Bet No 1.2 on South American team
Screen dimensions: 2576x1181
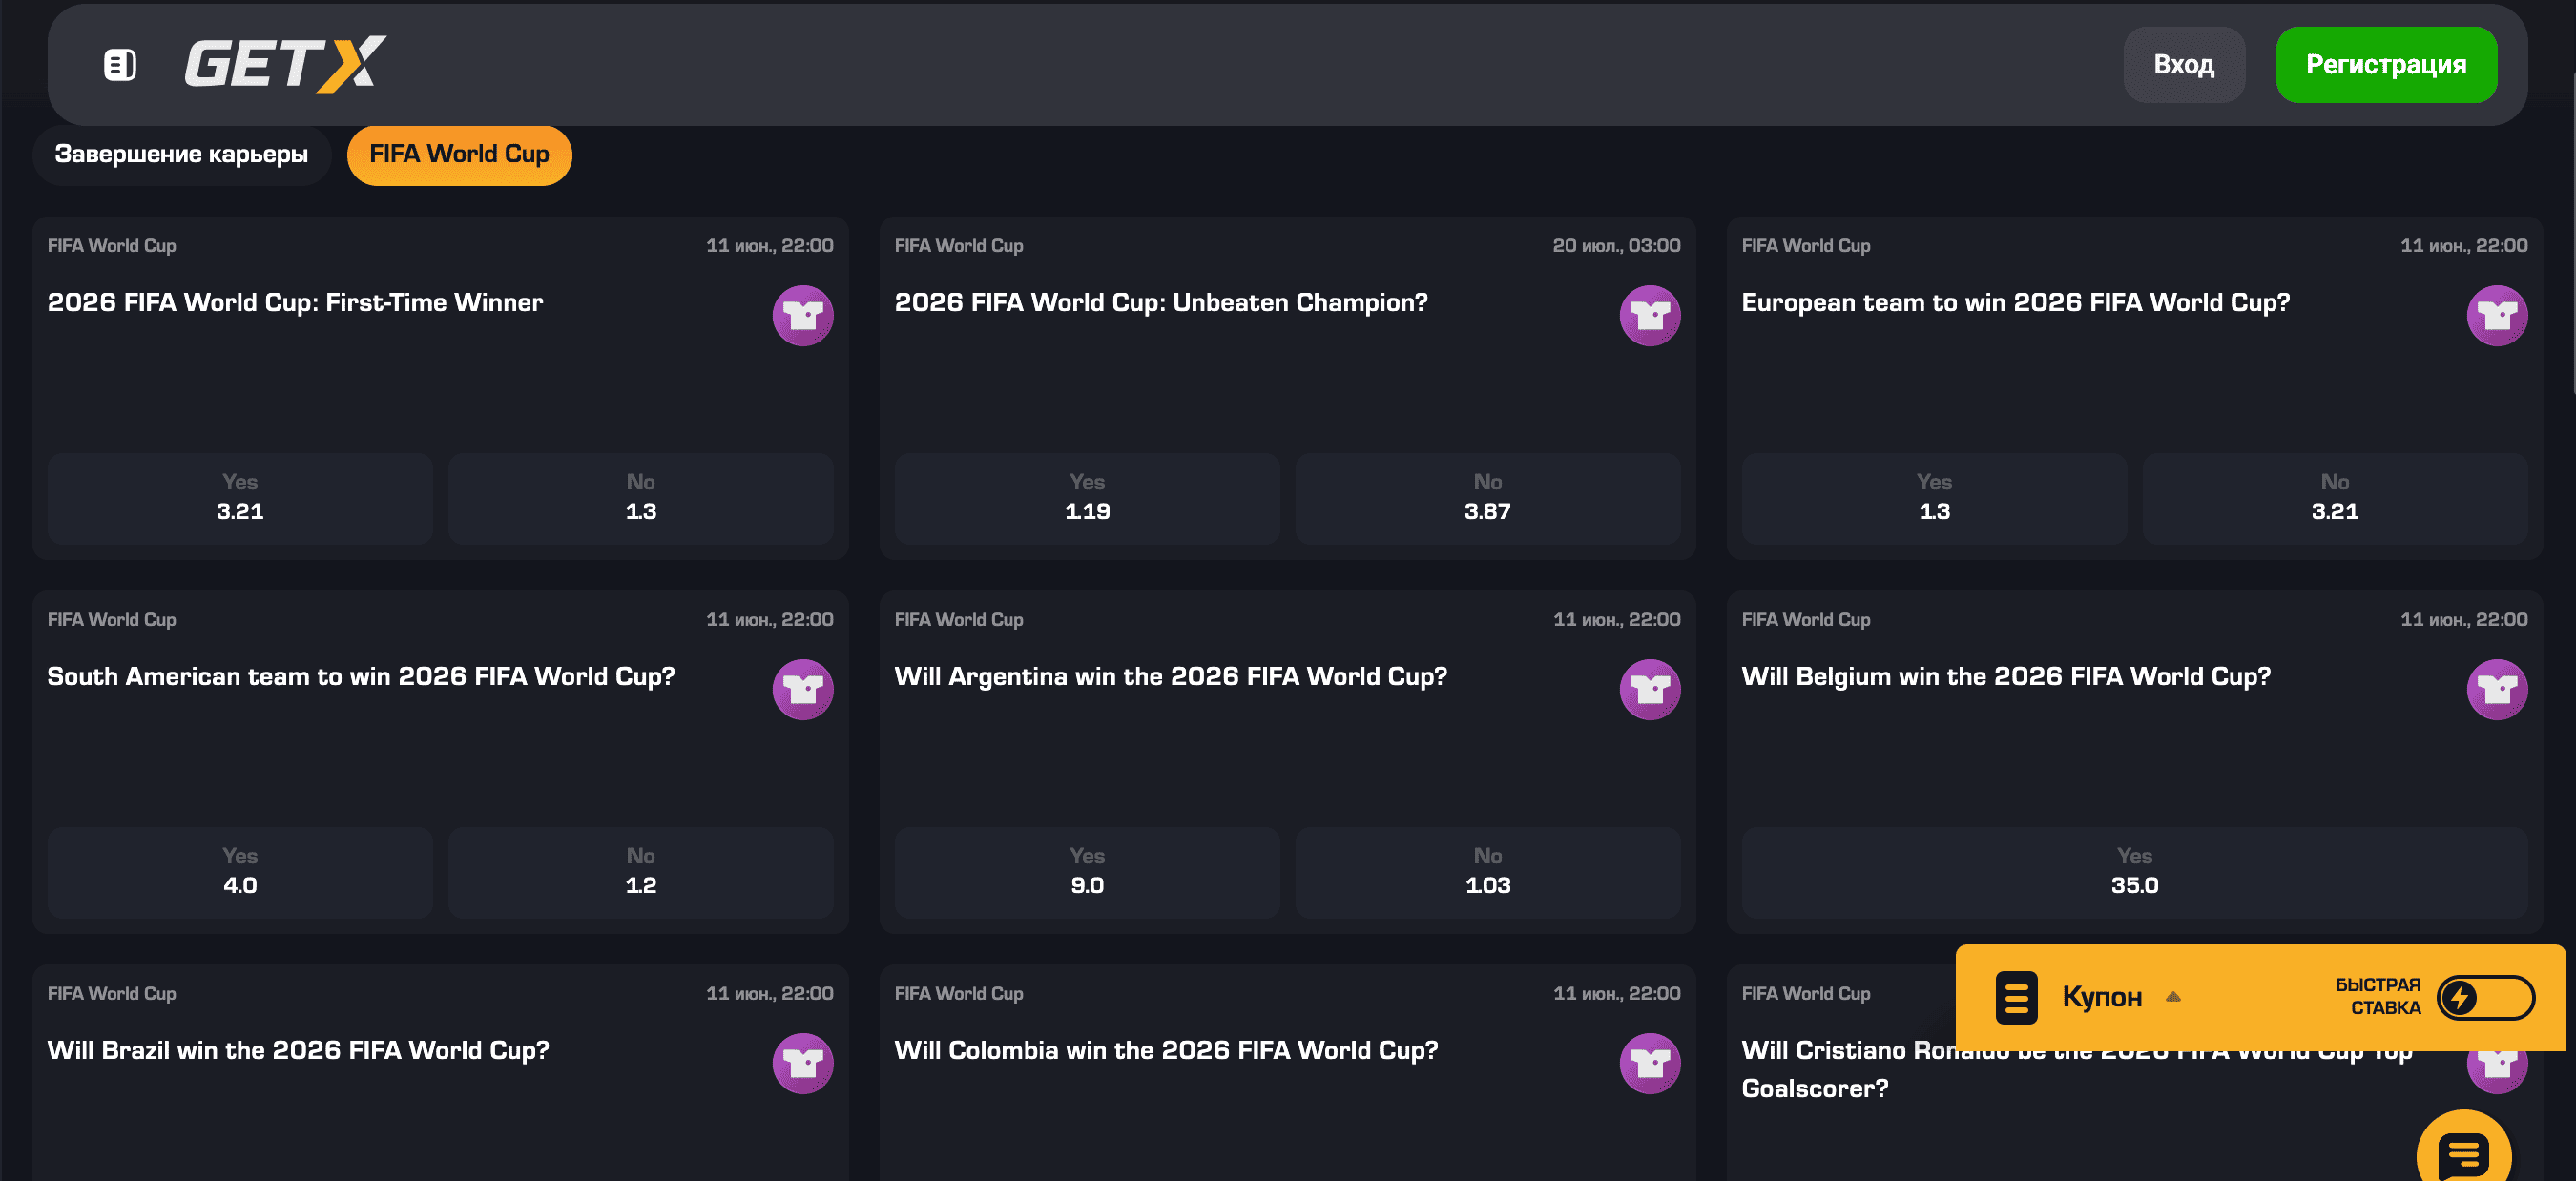click(640, 872)
